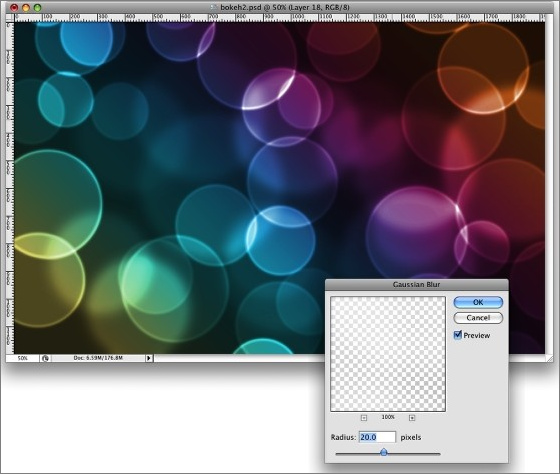Click the Radius slider handle

(x=384, y=452)
